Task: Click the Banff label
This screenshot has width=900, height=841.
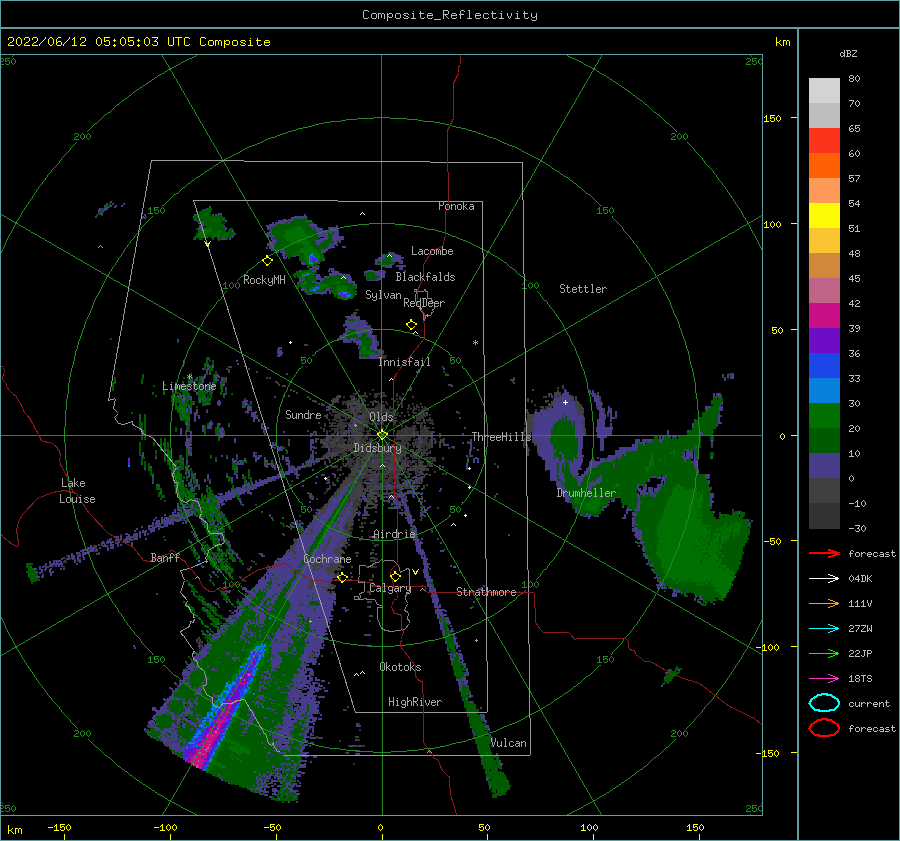Action: point(165,557)
